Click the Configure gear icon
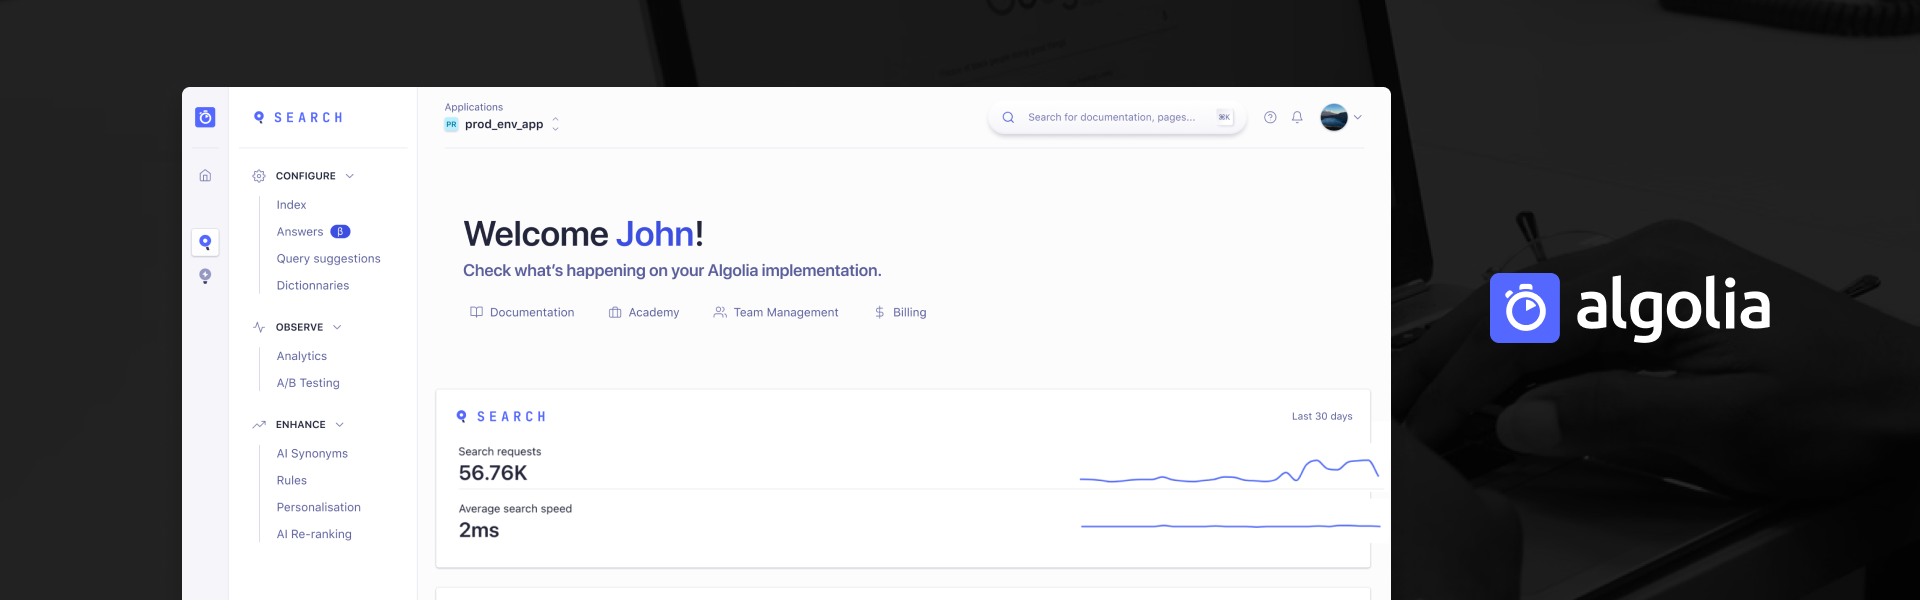The height and width of the screenshot is (600, 1920). [x=259, y=176]
